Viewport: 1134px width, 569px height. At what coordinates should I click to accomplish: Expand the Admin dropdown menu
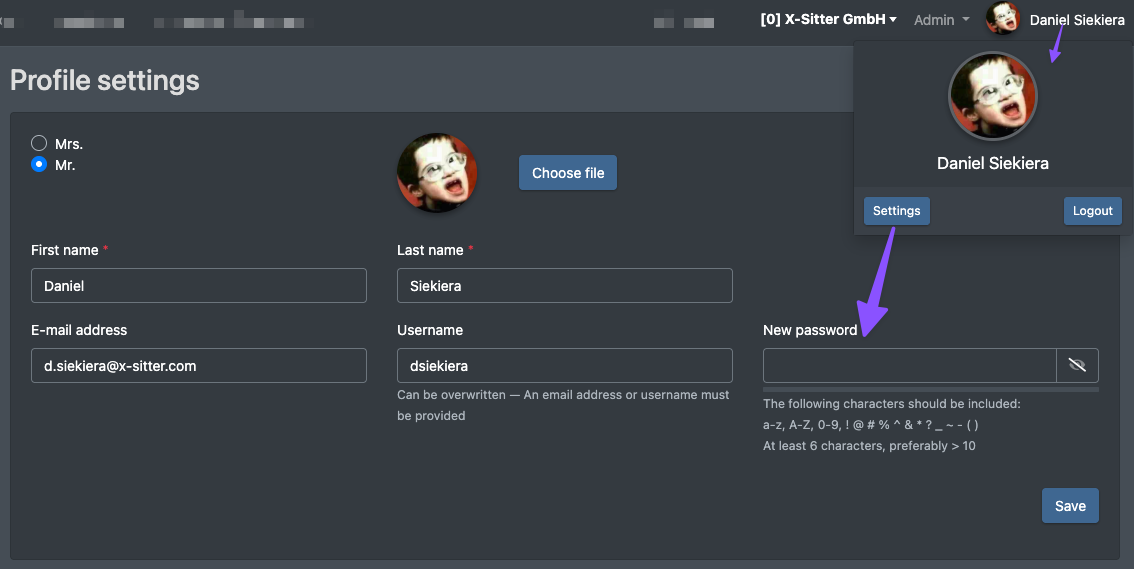pos(942,20)
